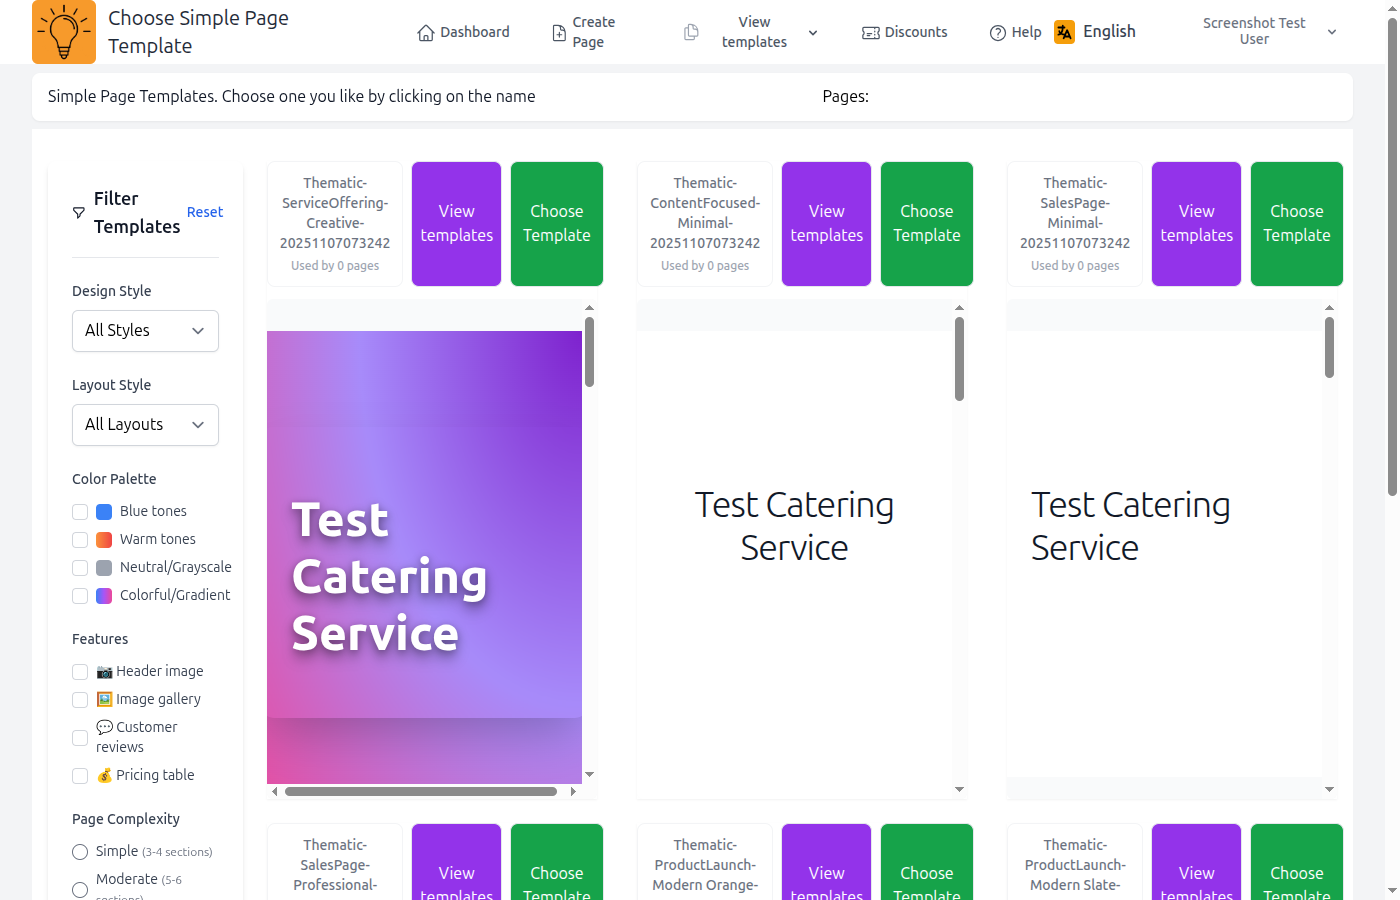Expand the View templates menu chevron
Screen dimensions: 1400x900
coord(813,33)
